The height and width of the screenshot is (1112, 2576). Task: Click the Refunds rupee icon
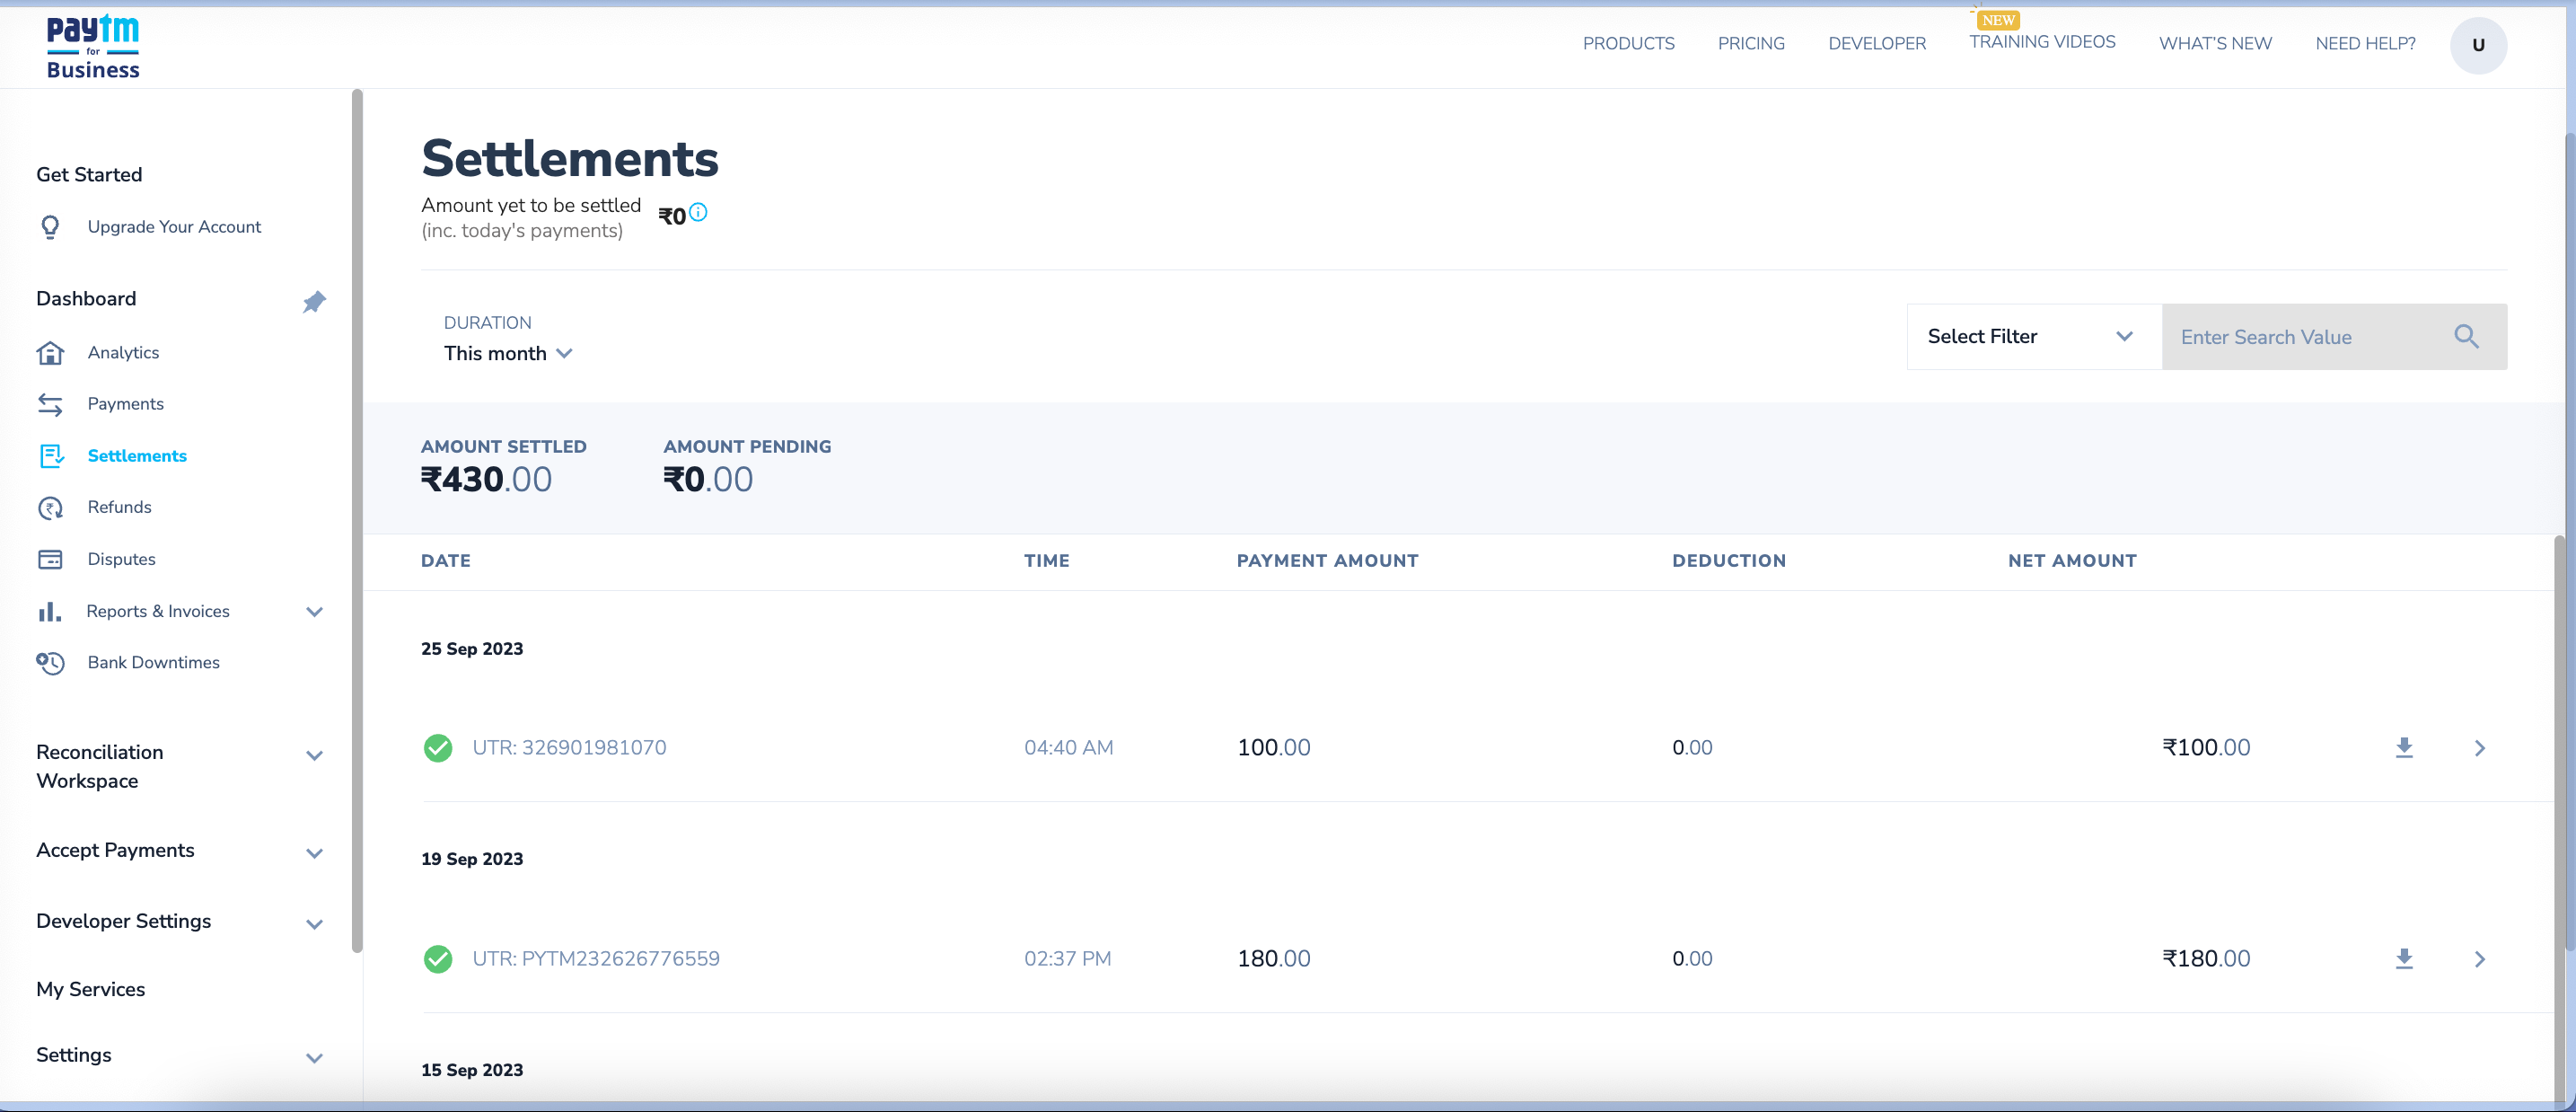point(50,508)
